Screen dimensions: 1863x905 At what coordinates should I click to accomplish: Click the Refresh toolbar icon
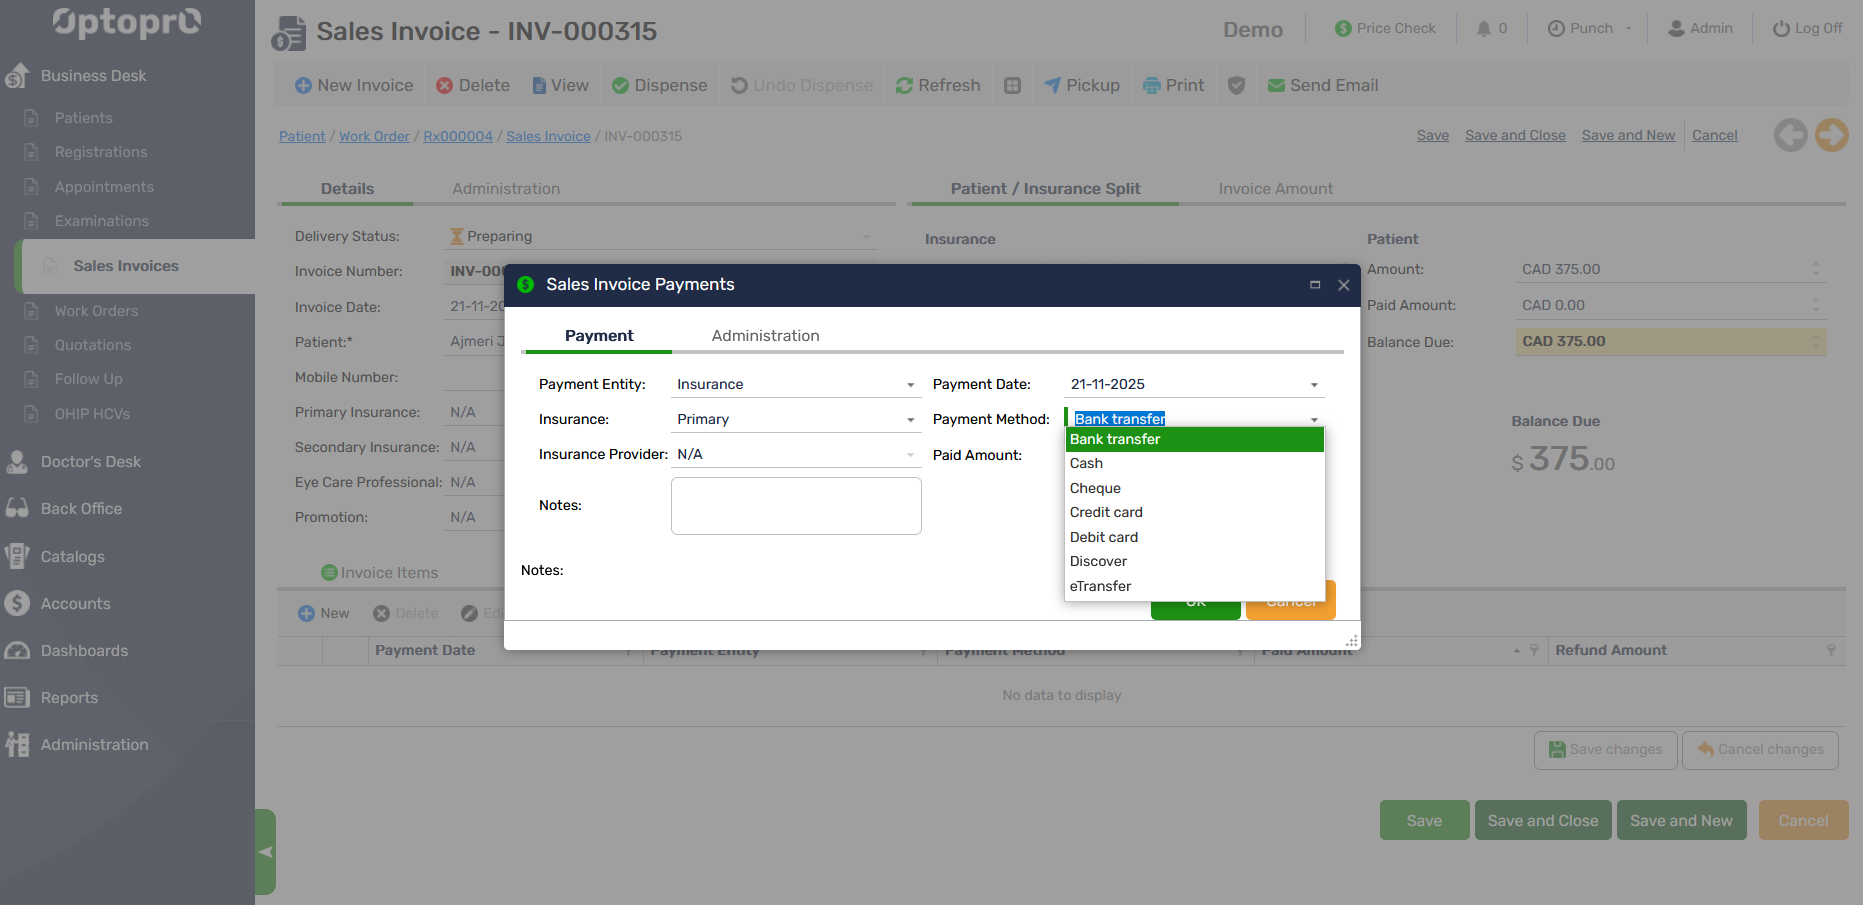[904, 86]
